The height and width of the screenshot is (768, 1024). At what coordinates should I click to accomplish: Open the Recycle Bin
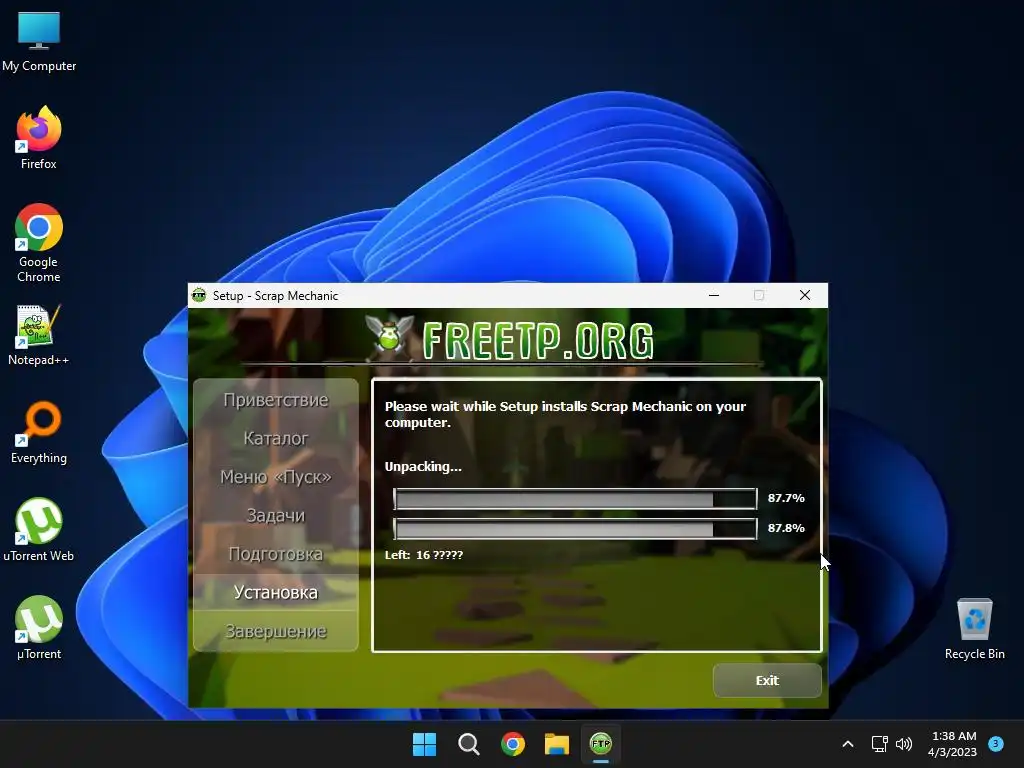coord(974,628)
